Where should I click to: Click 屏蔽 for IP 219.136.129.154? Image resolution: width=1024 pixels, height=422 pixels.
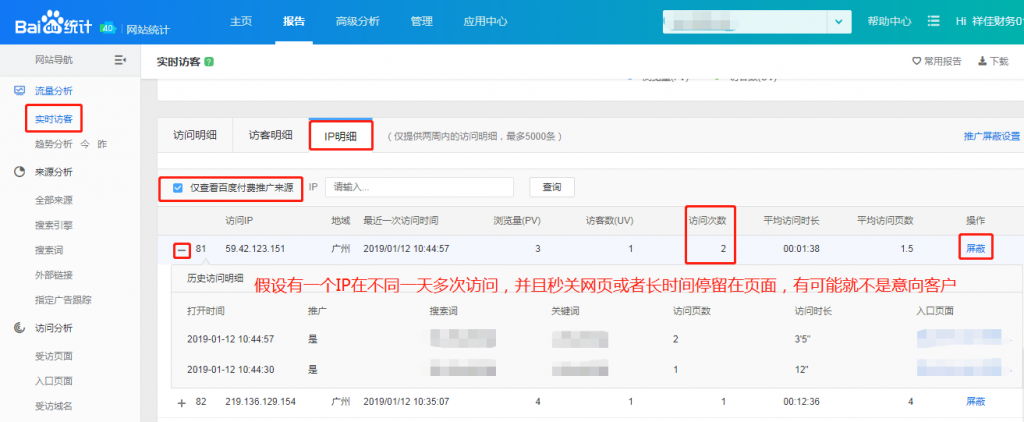coord(976,401)
